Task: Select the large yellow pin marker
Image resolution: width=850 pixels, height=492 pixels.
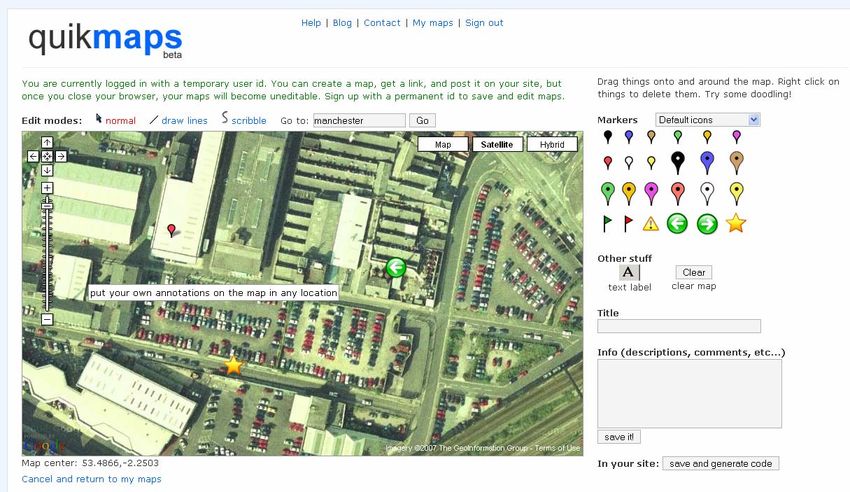Action: (736, 193)
